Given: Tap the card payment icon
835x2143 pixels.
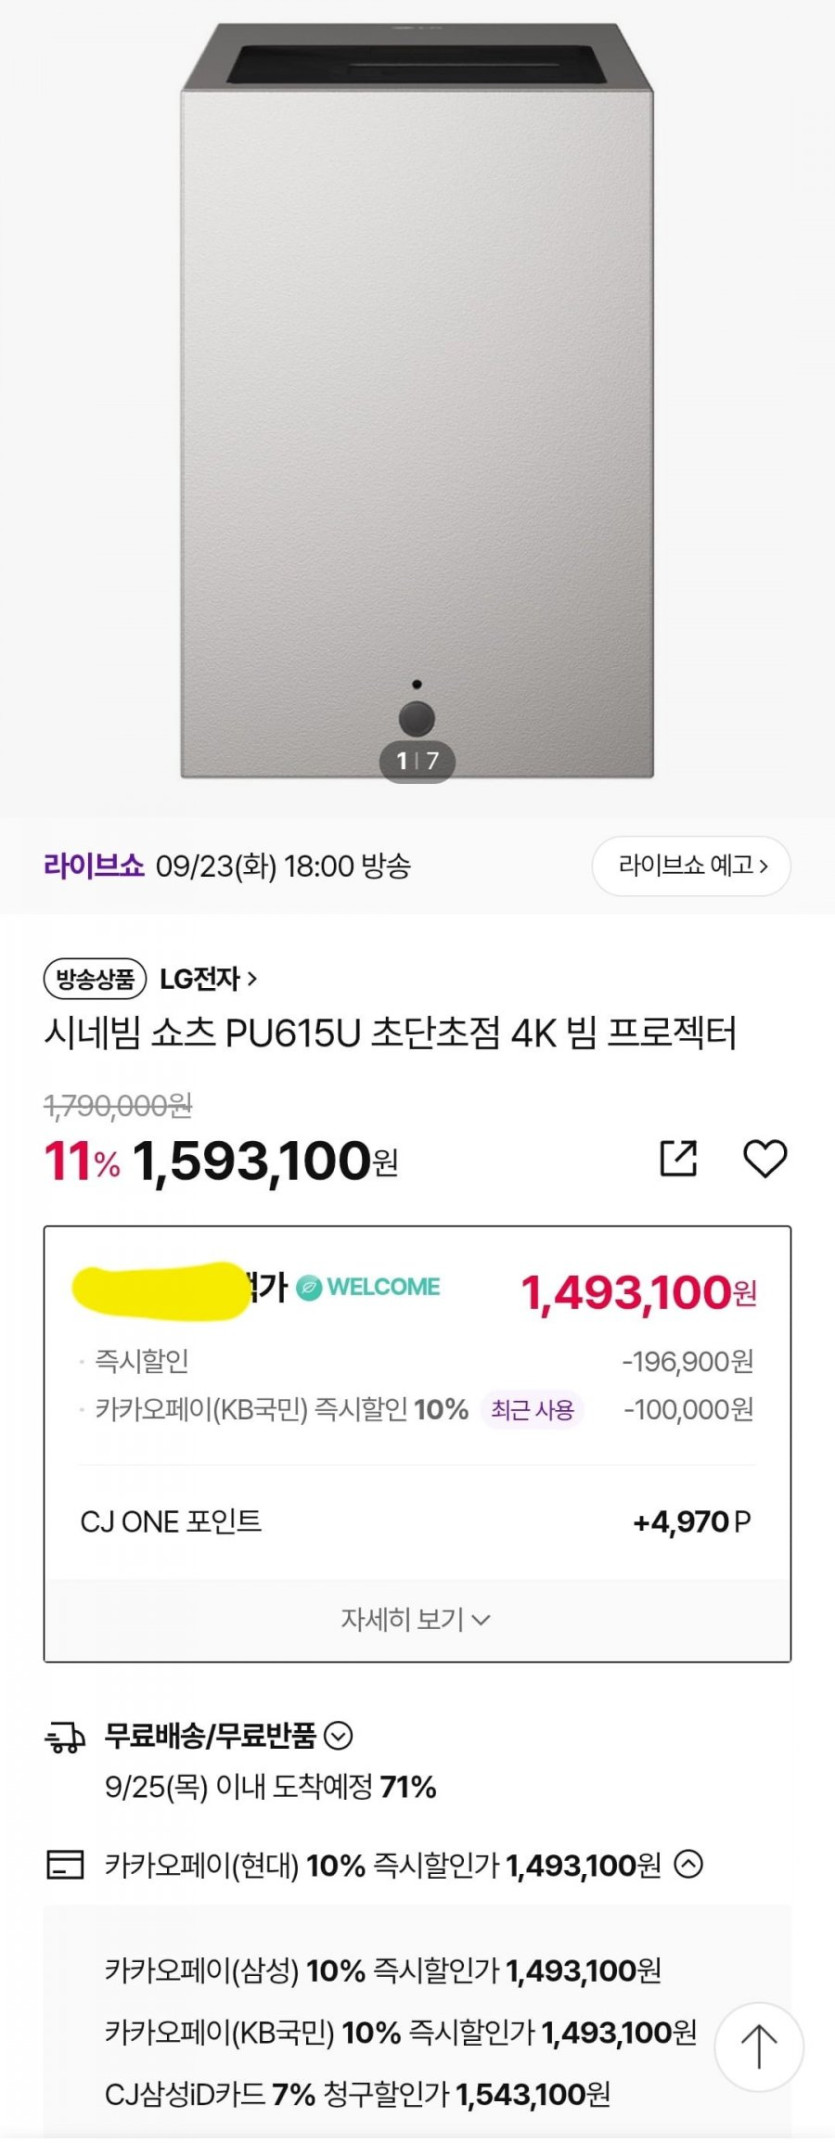Looking at the screenshot, I should [x=66, y=1865].
